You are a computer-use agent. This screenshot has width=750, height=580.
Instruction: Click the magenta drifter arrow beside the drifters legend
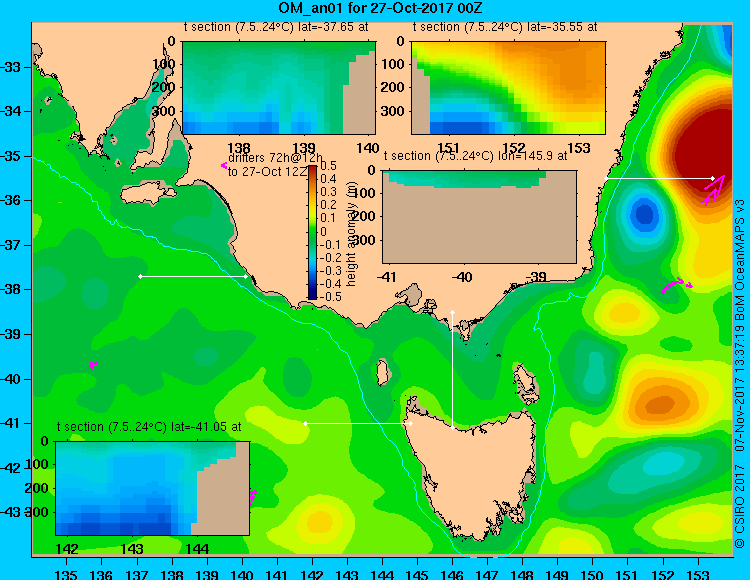tap(223, 165)
